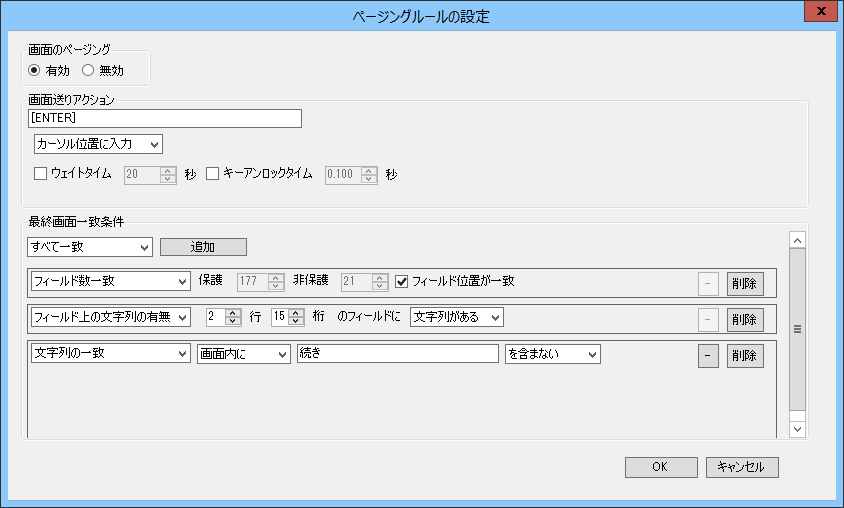Decrease the 桁 column number spinner
This screenshot has width=844, height=508.
296,321
